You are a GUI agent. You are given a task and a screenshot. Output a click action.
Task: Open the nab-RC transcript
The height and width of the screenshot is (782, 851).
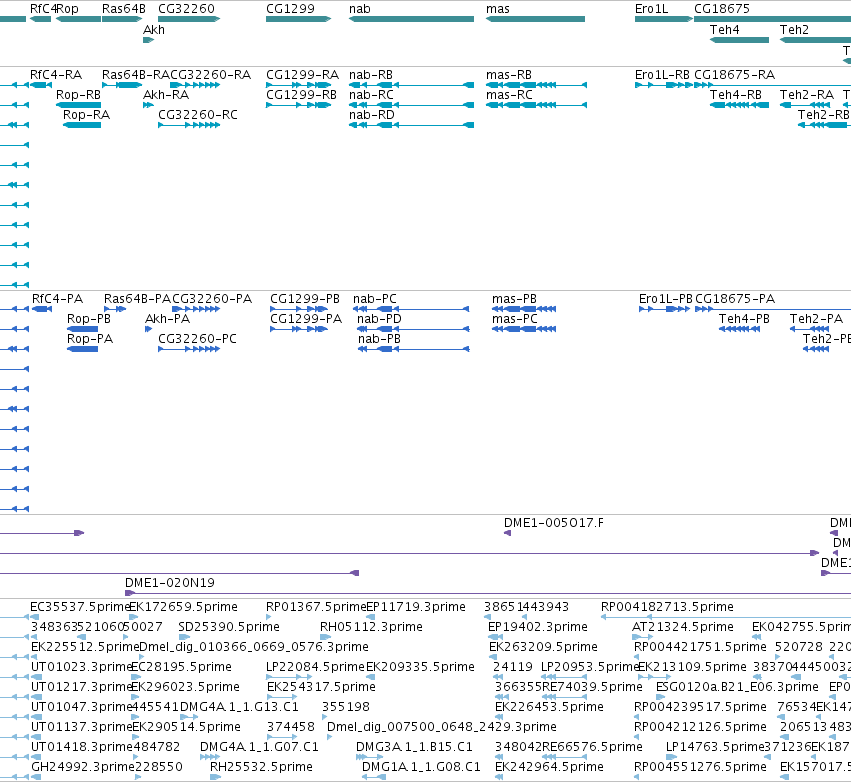[x=411, y=105]
